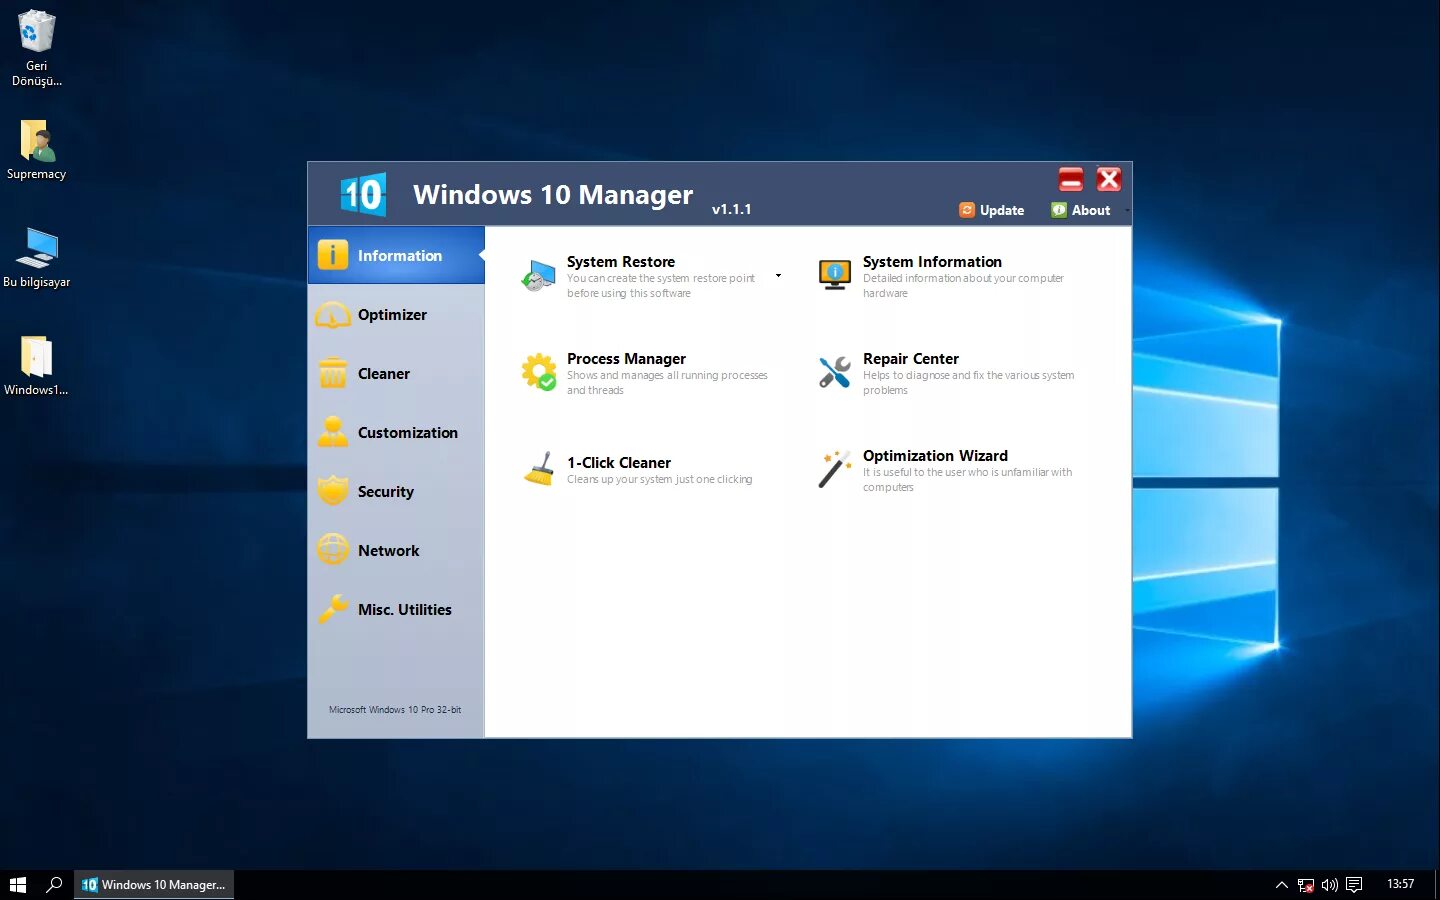Open the Action Center notifications icon
The image size is (1440, 900).
(1354, 885)
